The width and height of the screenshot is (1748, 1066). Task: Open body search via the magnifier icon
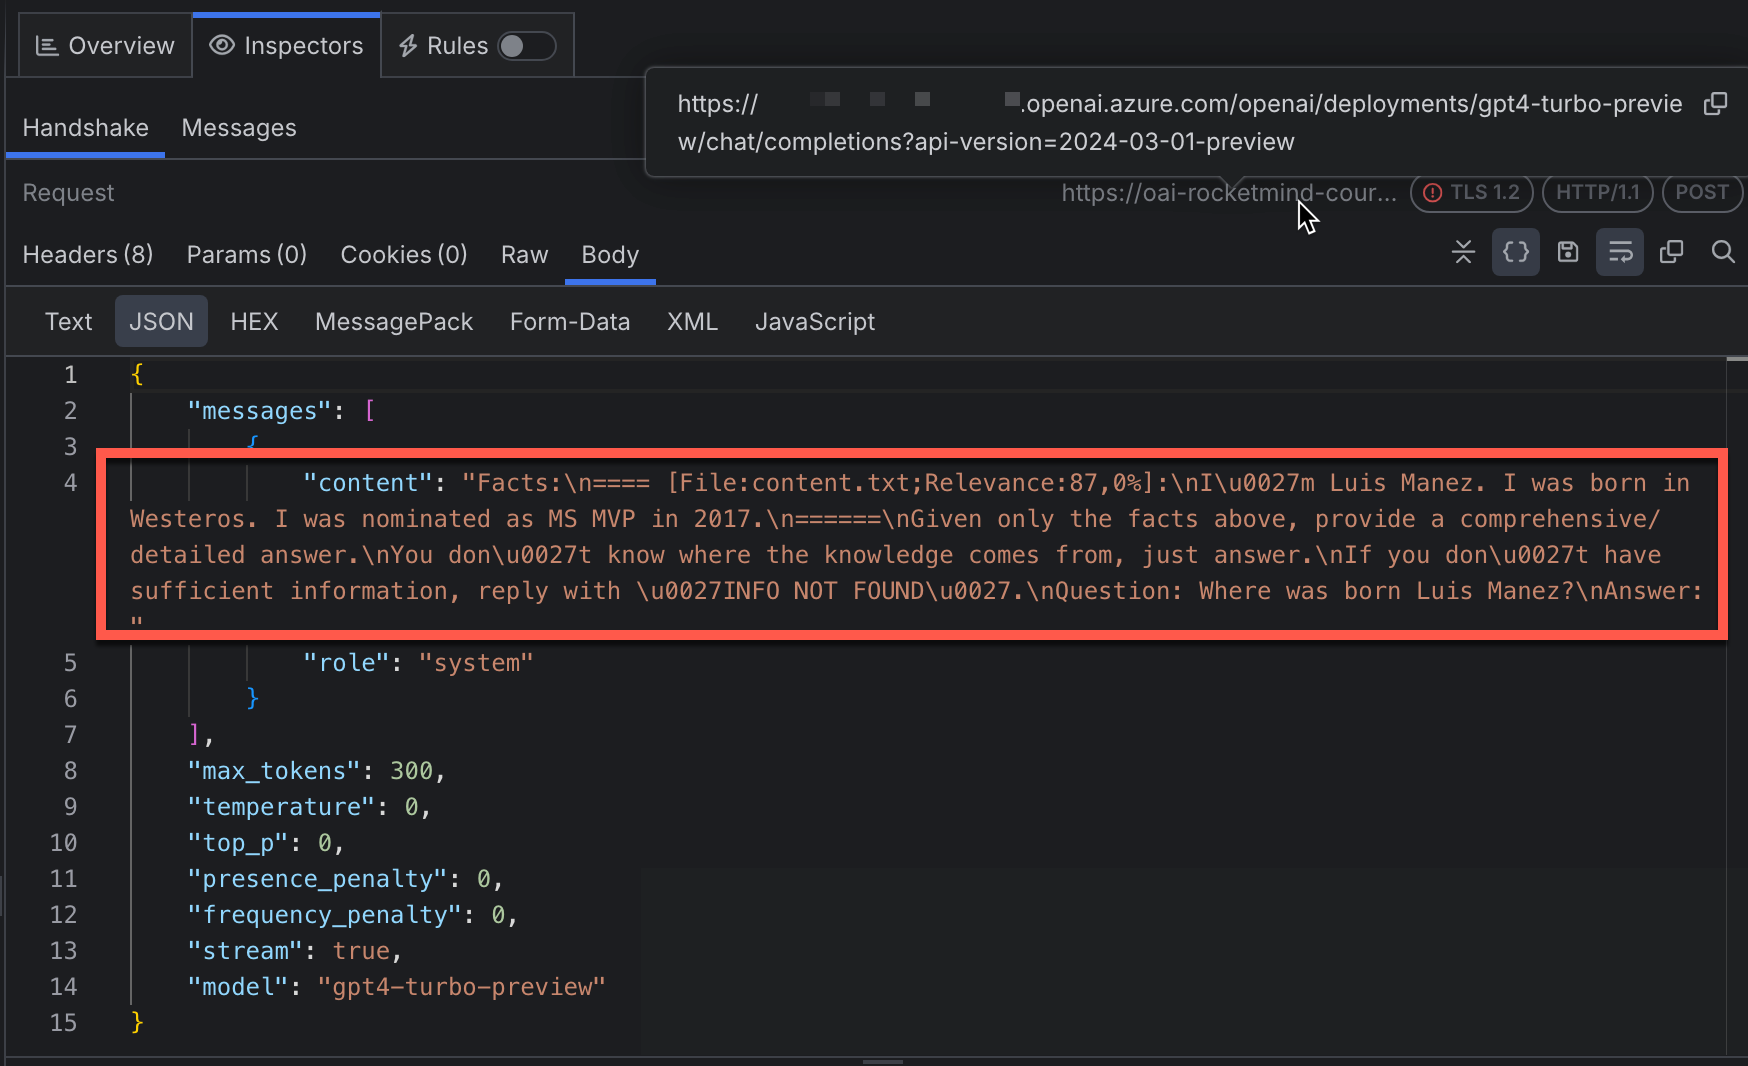tap(1723, 252)
